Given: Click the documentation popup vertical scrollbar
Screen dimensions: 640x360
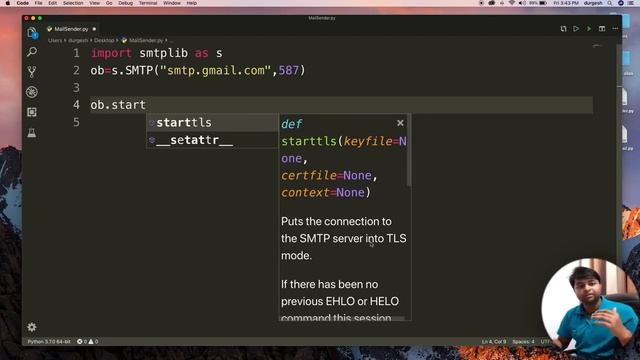Looking at the screenshot, I should click(x=409, y=150).
